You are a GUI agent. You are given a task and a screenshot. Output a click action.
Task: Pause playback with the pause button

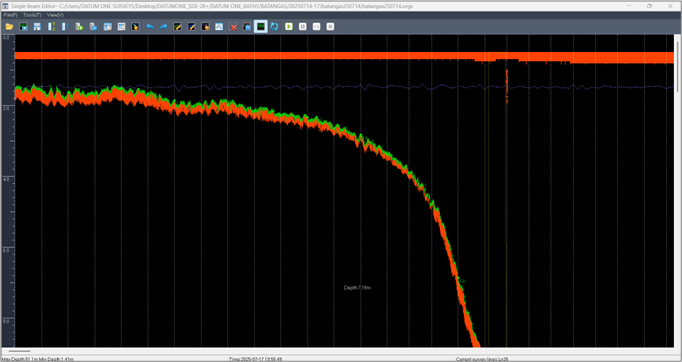(302, 27)
